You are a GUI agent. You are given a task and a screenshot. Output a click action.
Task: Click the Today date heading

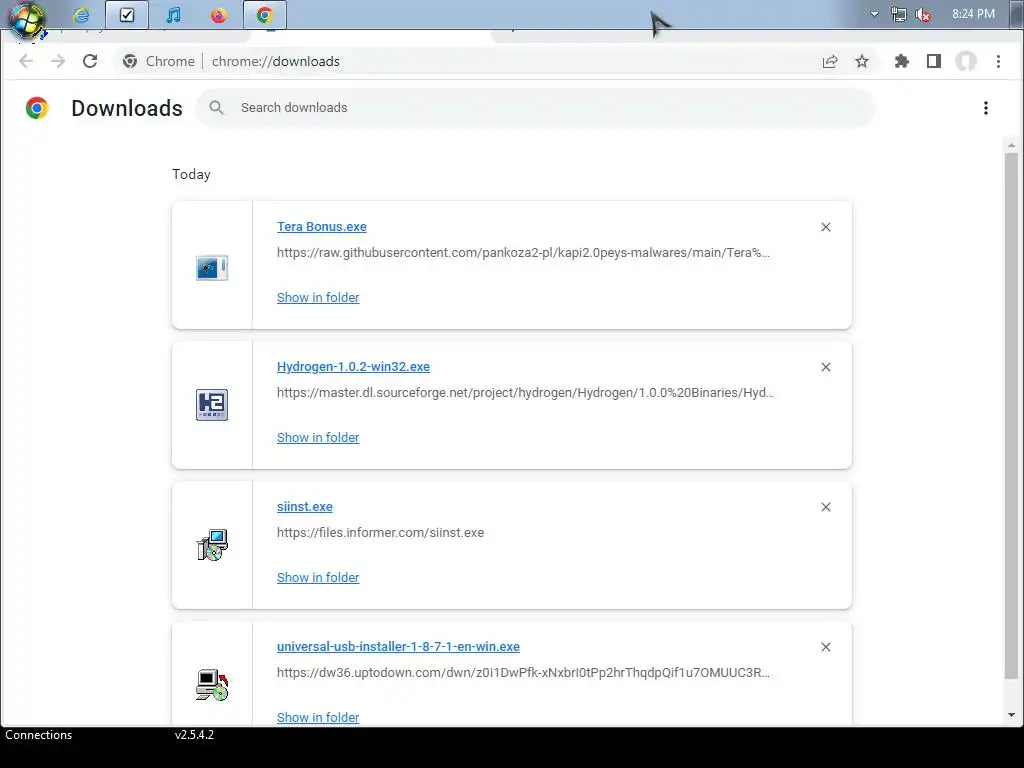[191, 174]
